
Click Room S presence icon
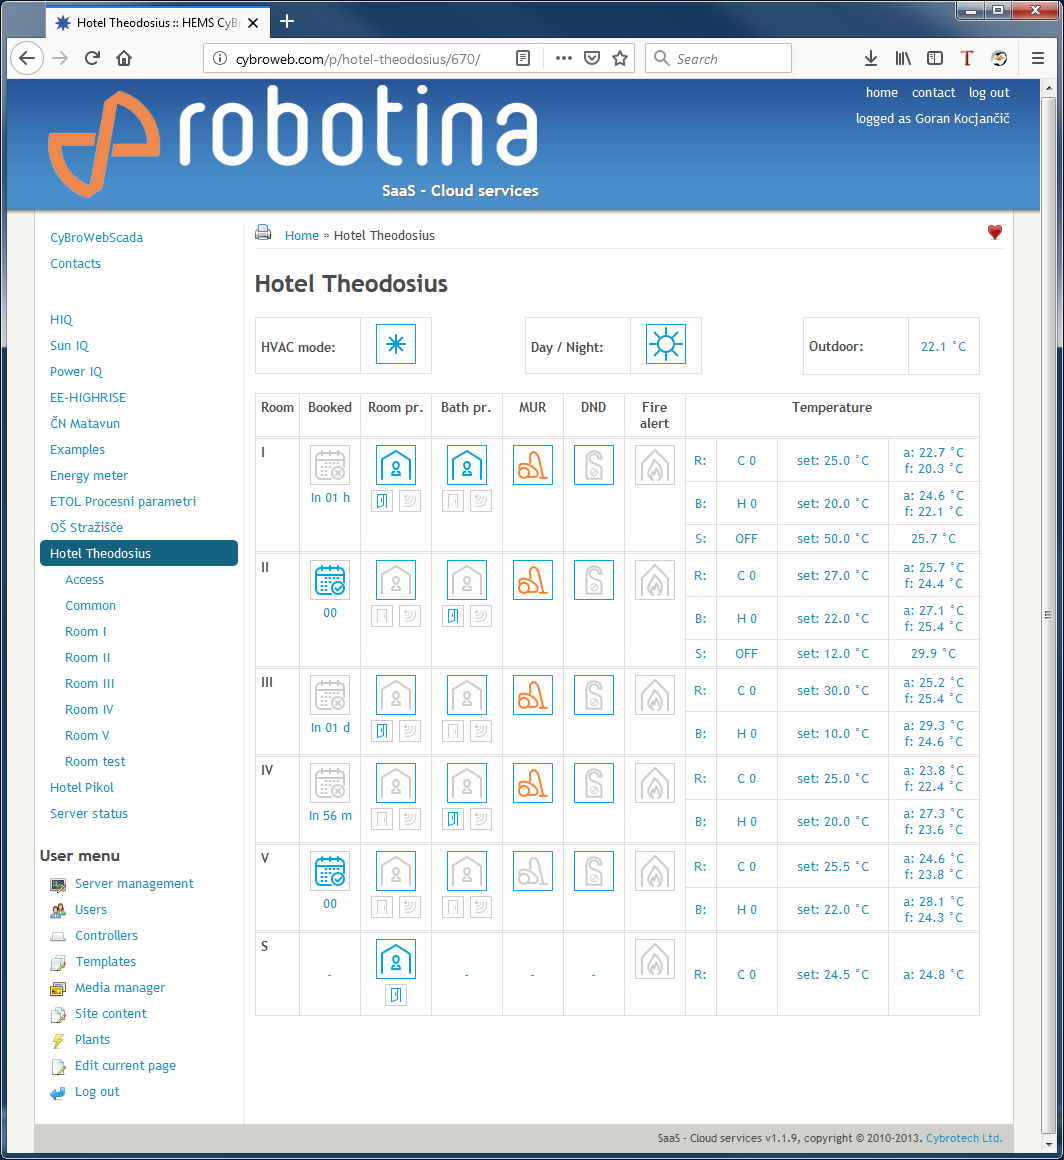(x=396, y=960)
